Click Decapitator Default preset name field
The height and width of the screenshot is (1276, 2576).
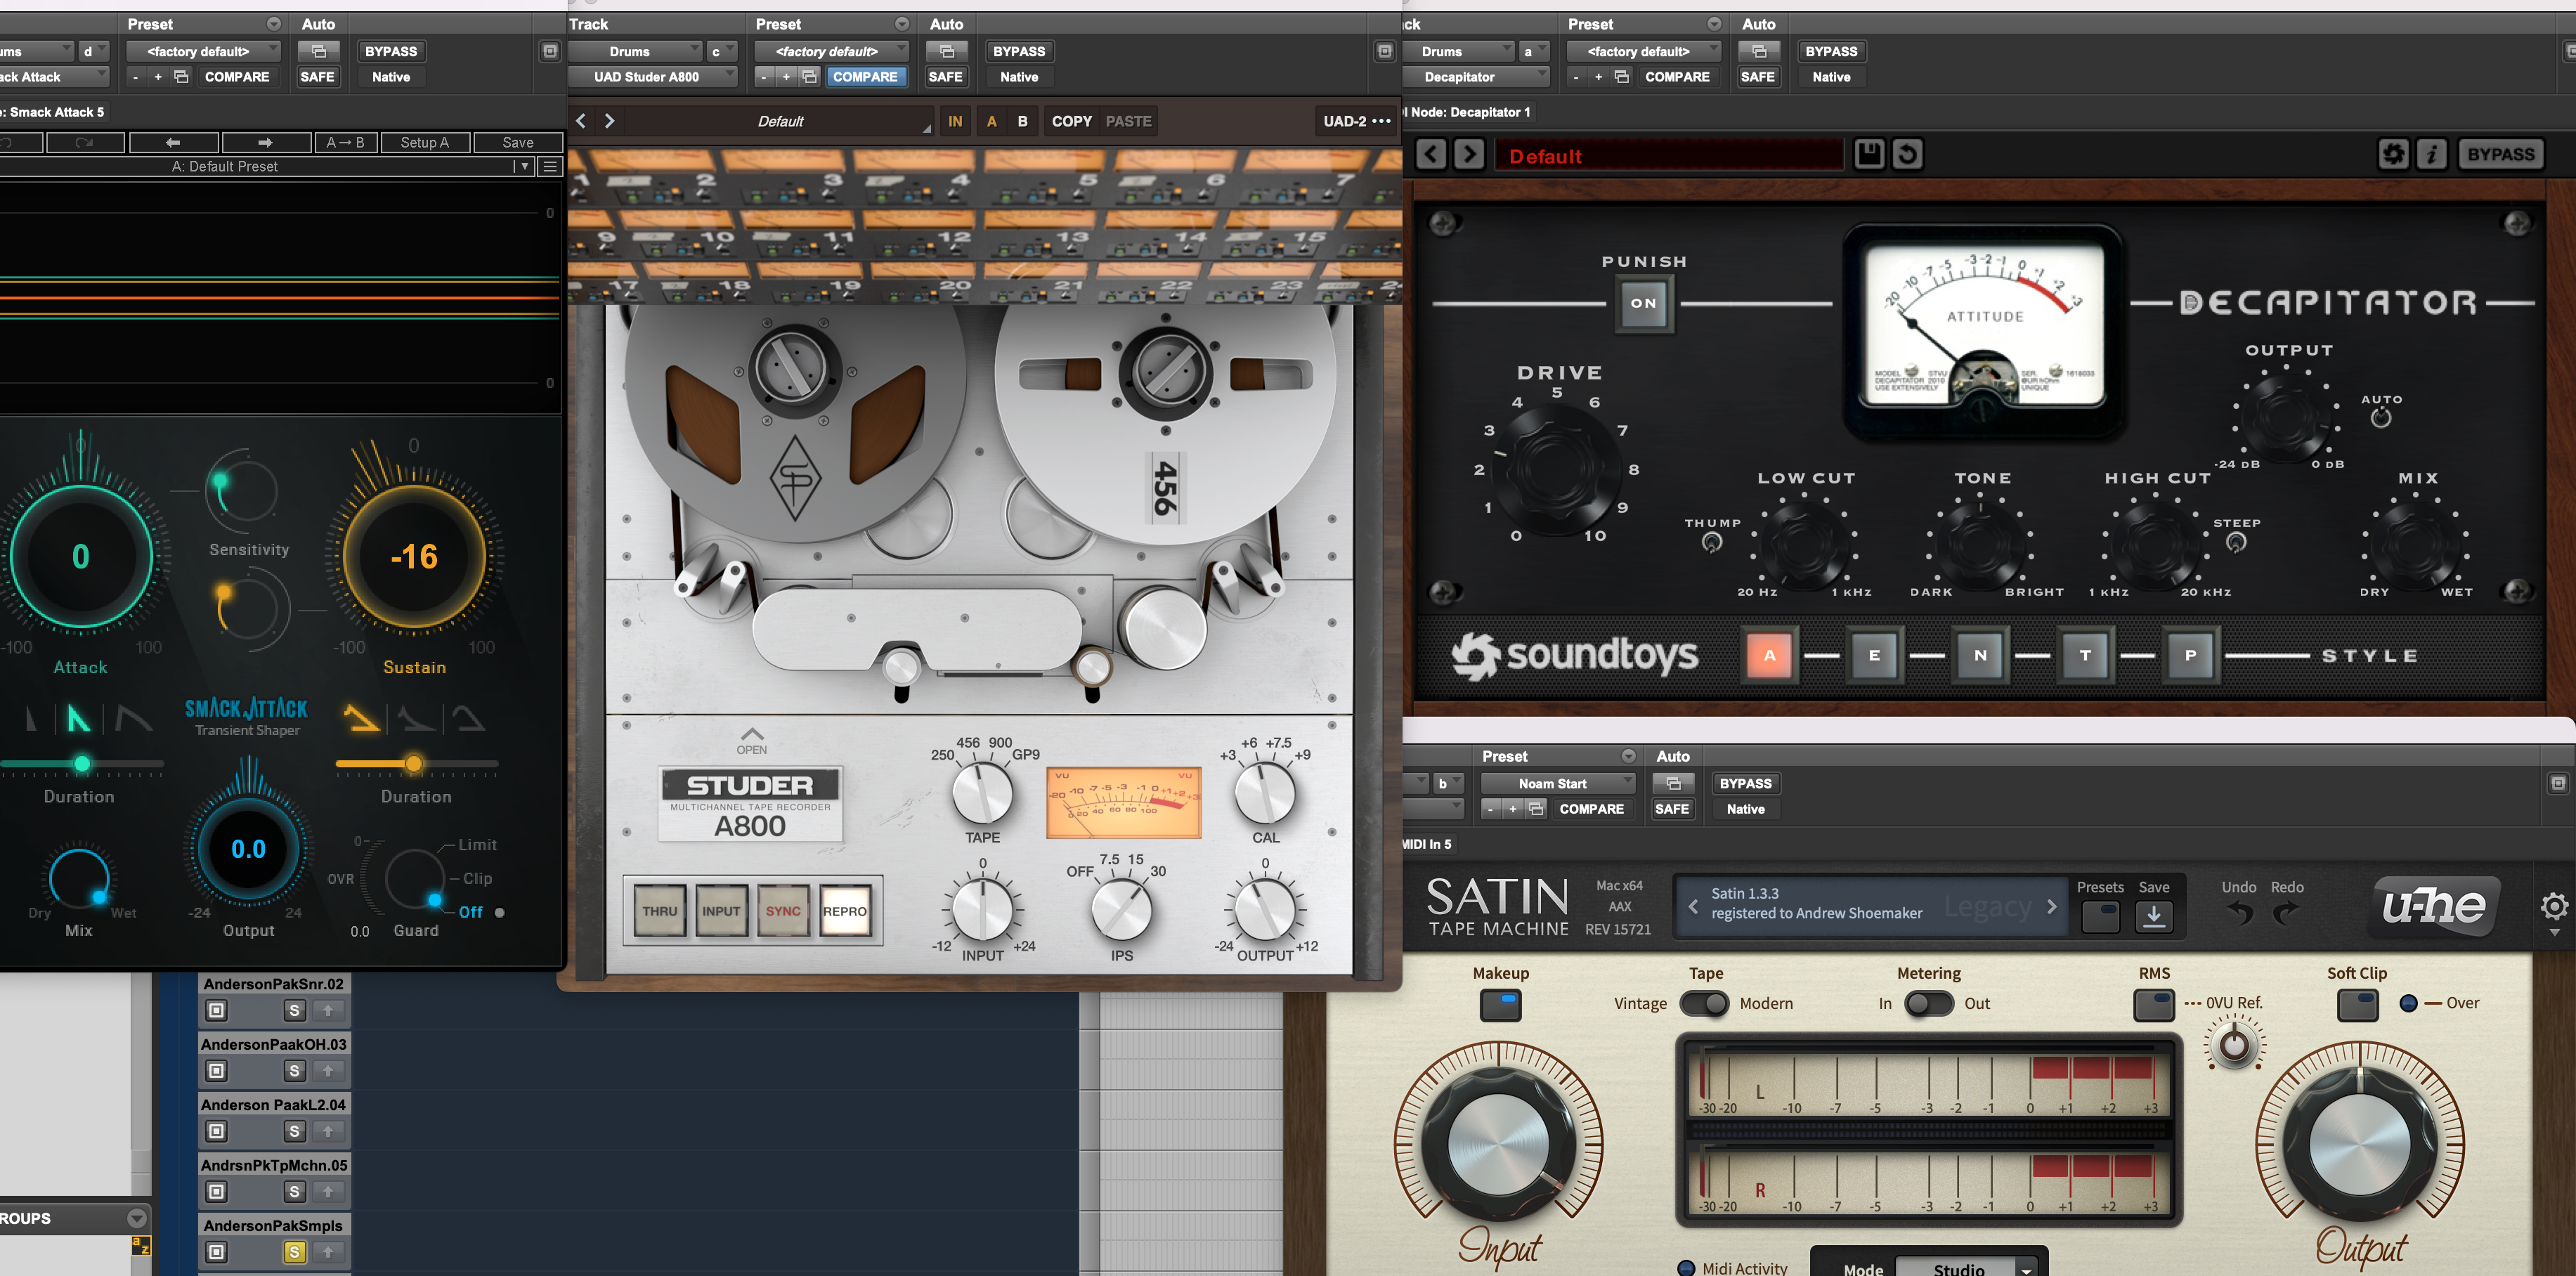(x=1669, y=155)
